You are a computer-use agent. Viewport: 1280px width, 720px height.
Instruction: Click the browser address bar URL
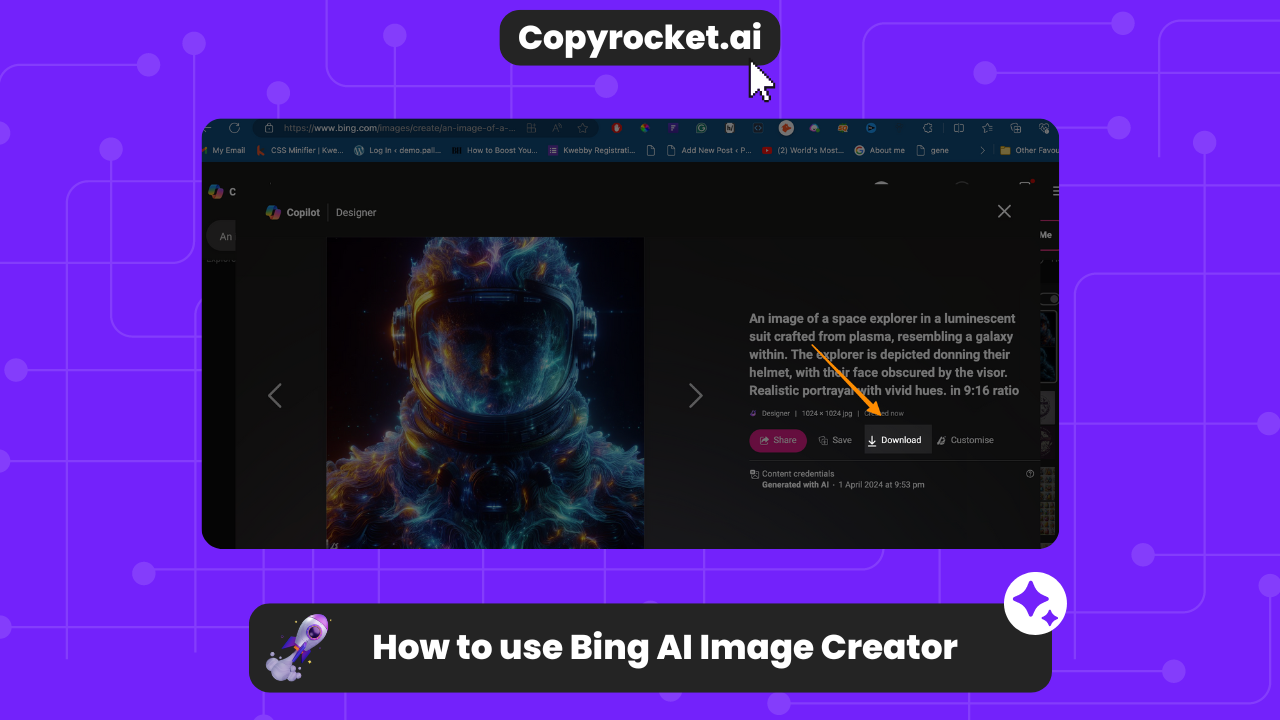pyautogui.click(x=400, y=128)
